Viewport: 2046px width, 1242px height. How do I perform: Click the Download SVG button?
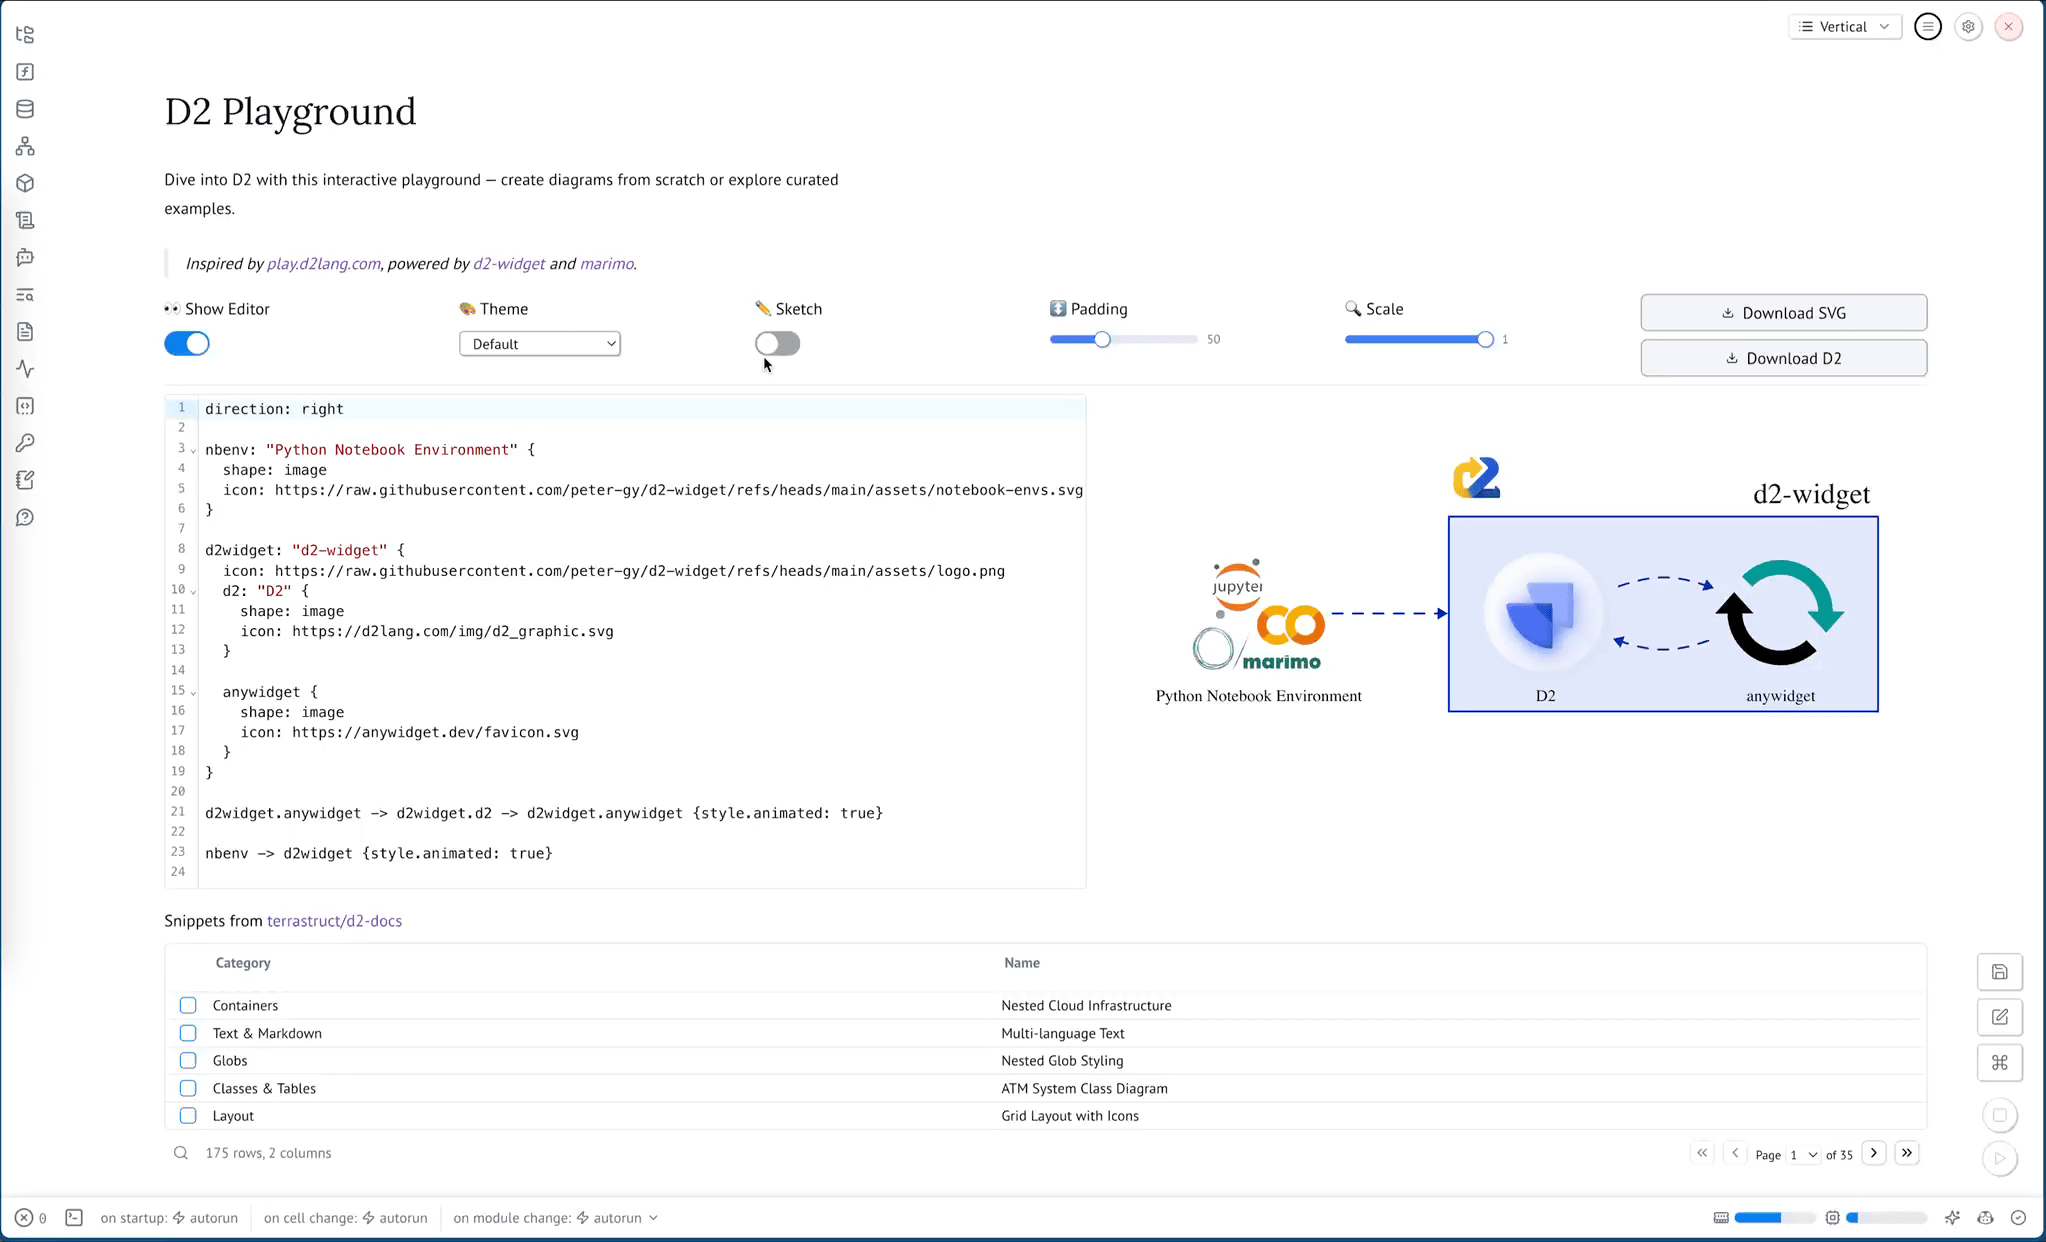[x=1783, y=313]
